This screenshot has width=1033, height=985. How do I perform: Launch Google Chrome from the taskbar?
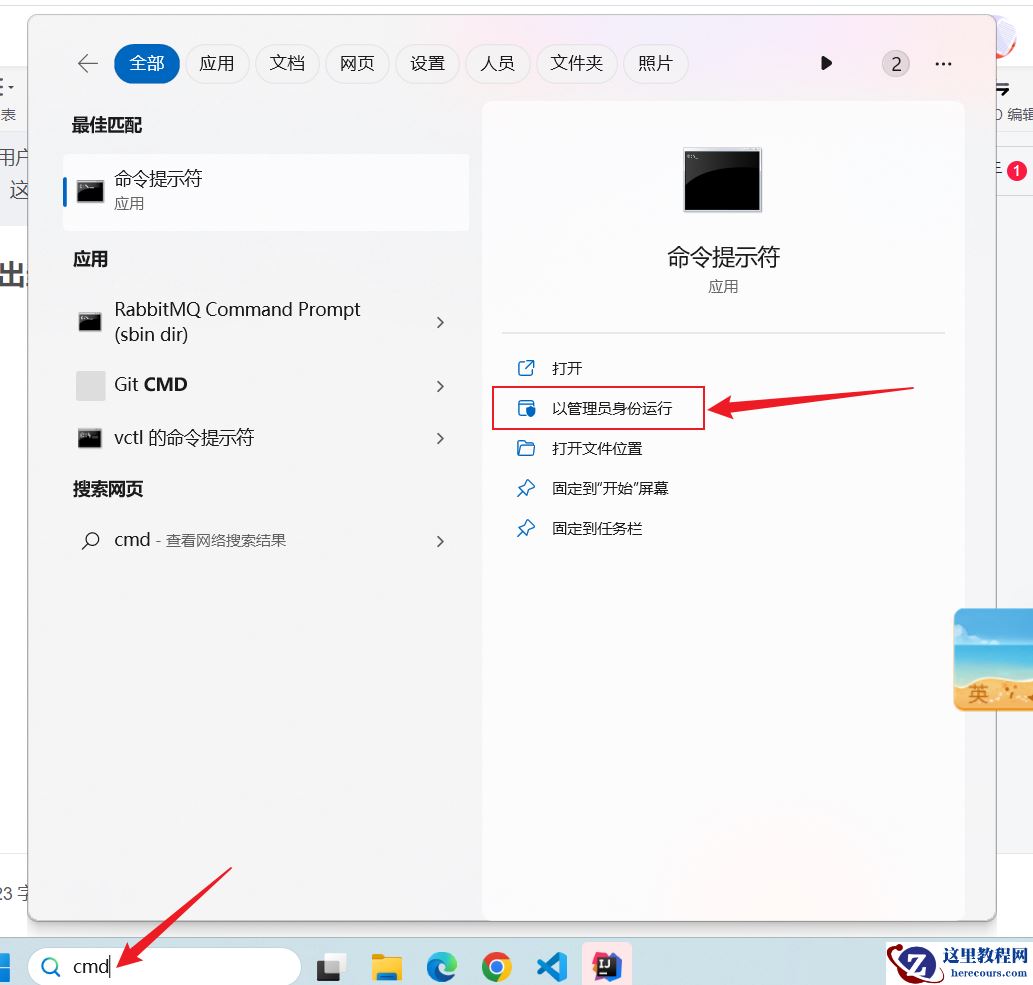(x=496, y=964)
